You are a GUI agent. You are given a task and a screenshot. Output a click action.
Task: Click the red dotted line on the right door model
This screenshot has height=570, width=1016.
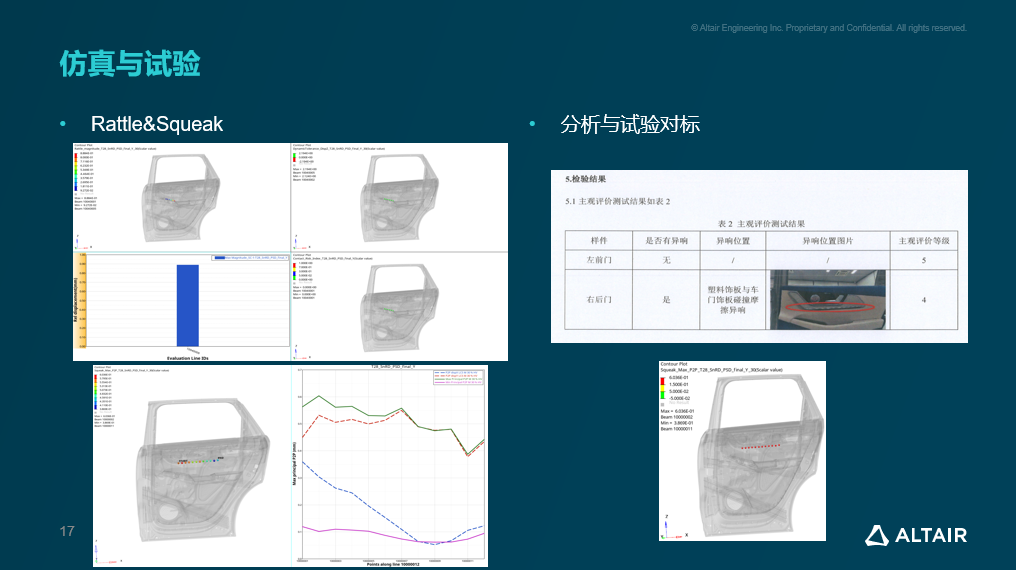click(x=761, y=446)
